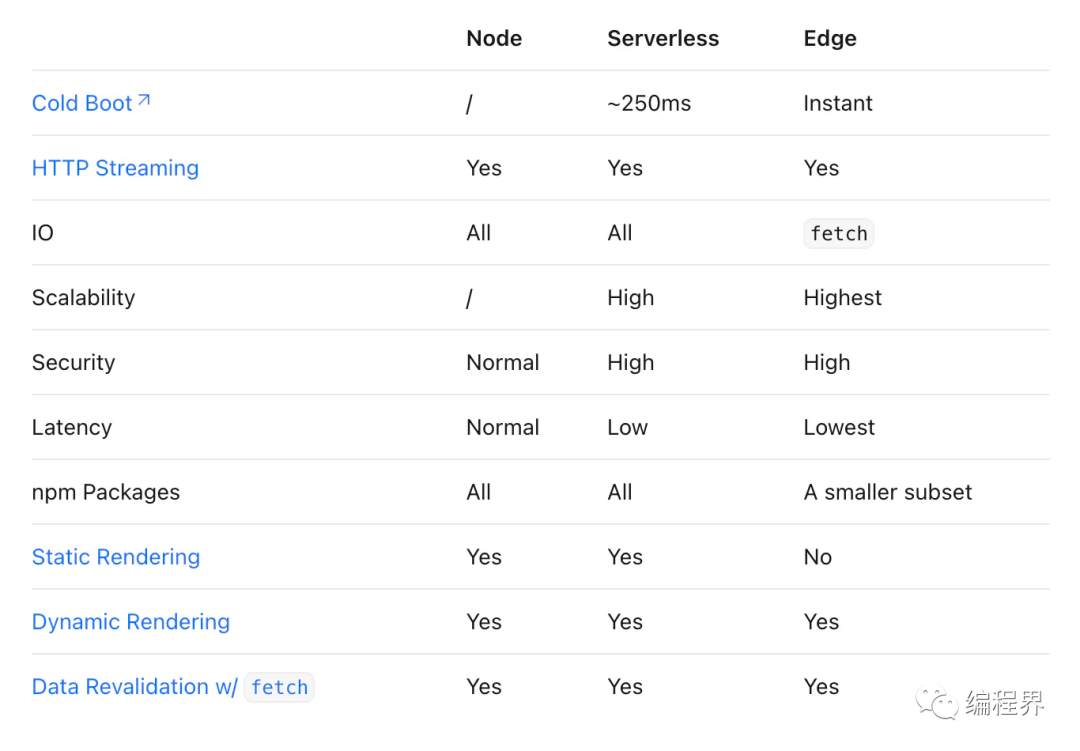Screen dimensions: 1080x751
Task: Click the fetch code badge in Data Revalidation
Action: (279, 687)
